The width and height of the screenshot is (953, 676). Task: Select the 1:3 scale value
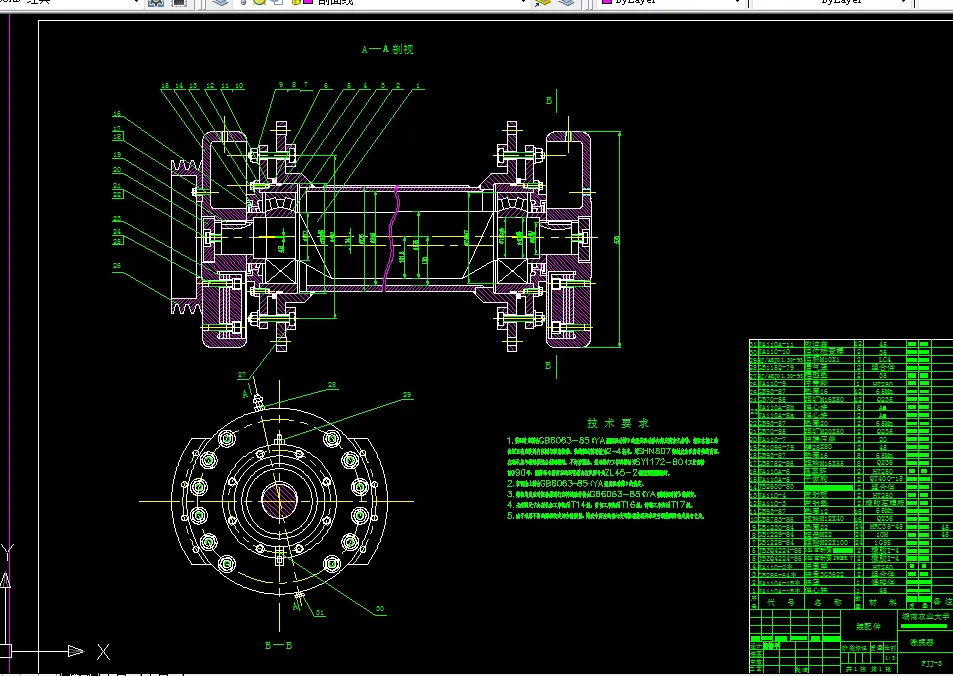click(890, 658)
